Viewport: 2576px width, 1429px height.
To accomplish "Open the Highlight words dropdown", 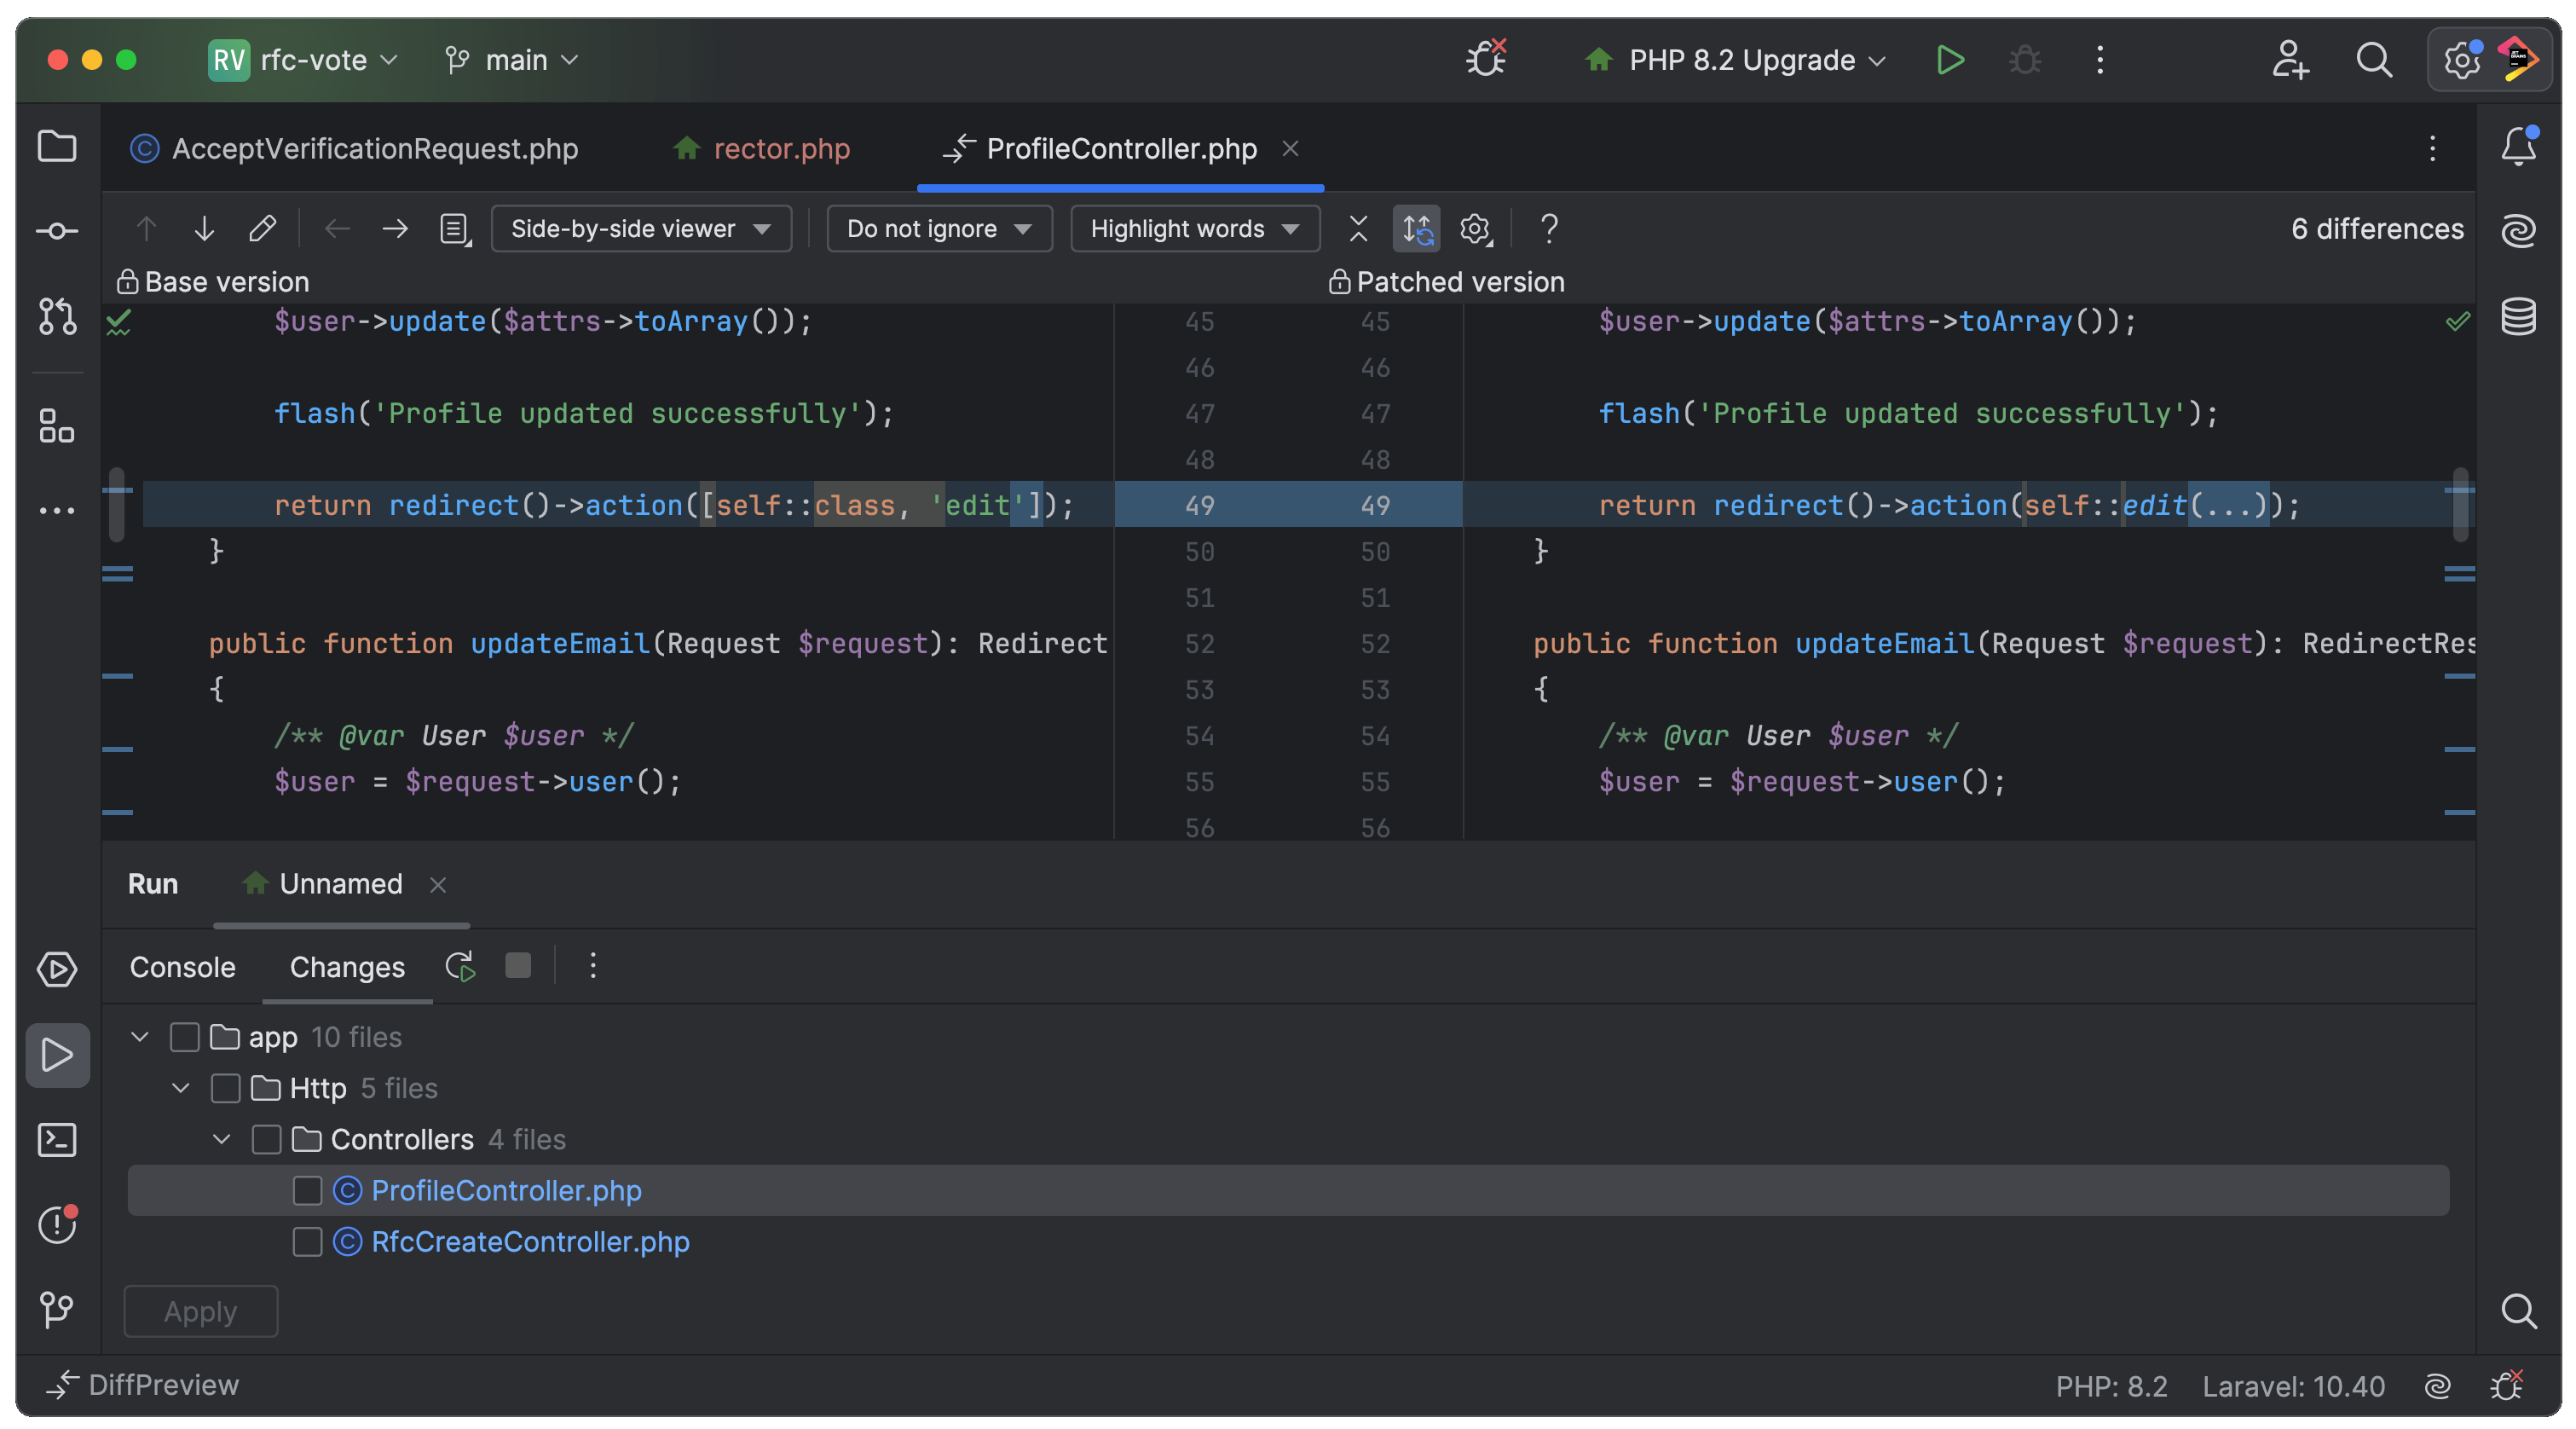I will (1194, 229).
